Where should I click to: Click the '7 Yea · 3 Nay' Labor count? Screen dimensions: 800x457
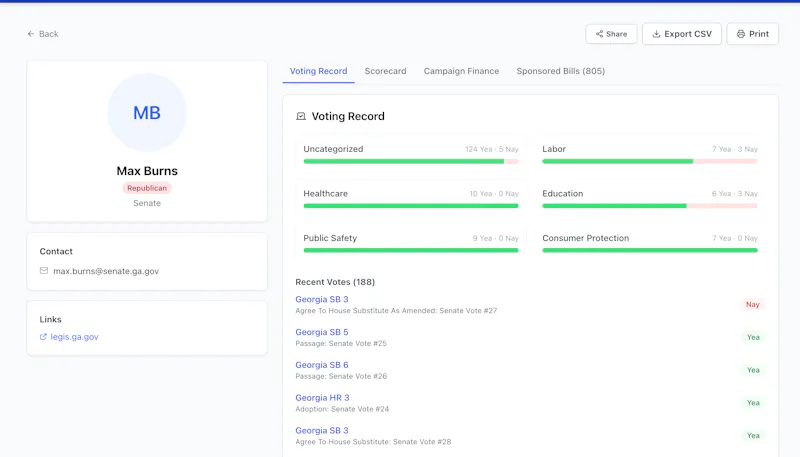735,149
